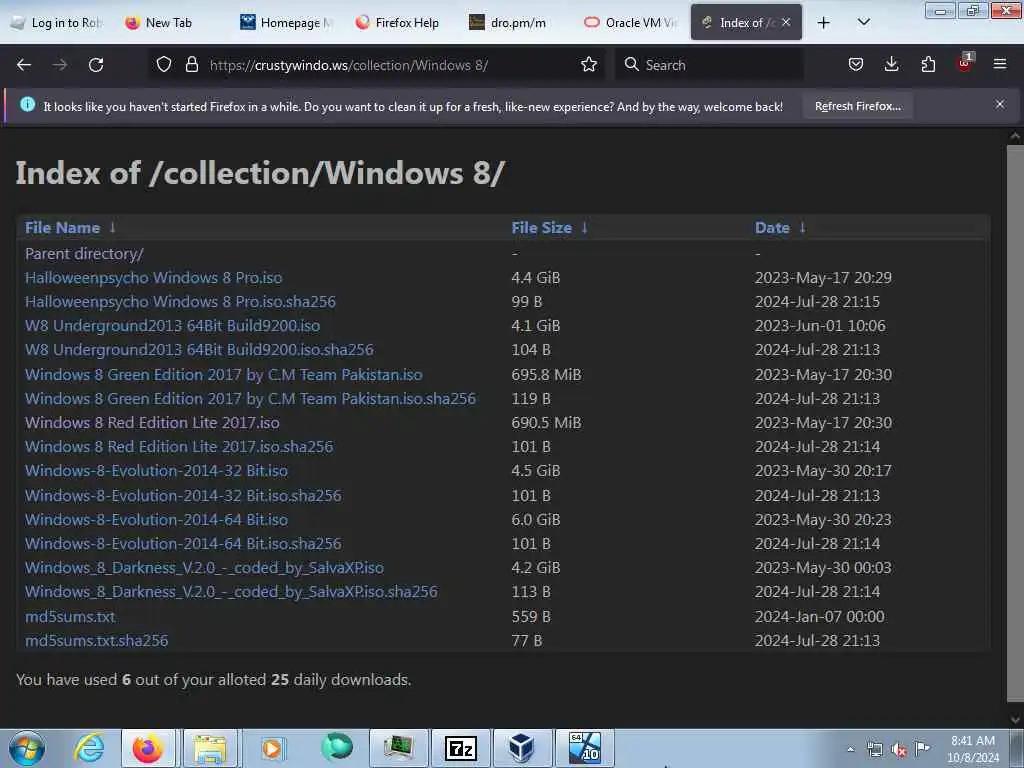The height and width of the screenshot is (768, 1024).
Task: Open tracking protection shield icon
Action: pyautogui.click(x=164, y=65)
